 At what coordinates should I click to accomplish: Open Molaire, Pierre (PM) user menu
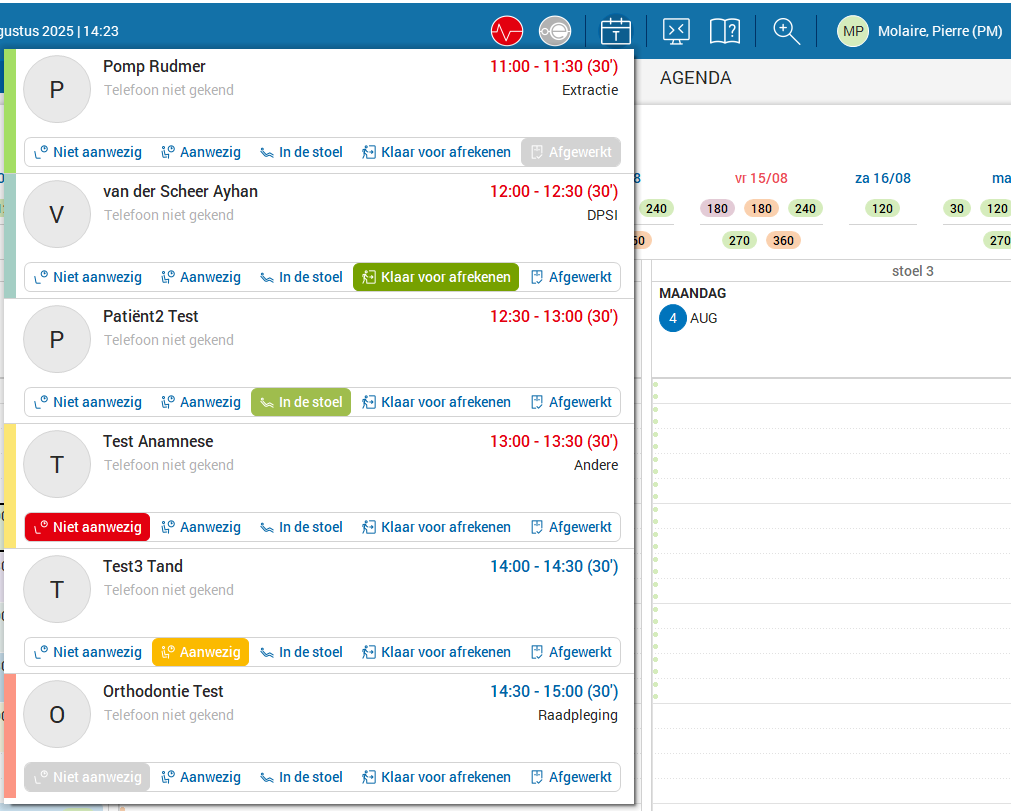click(x=939, y=31)
